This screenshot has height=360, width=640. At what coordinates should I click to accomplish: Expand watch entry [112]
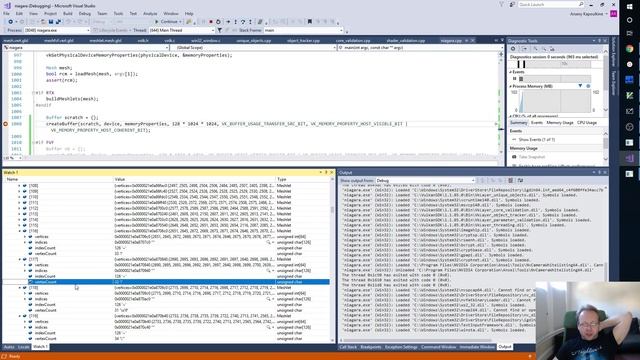pyautogui.click(x=19, y=208)
